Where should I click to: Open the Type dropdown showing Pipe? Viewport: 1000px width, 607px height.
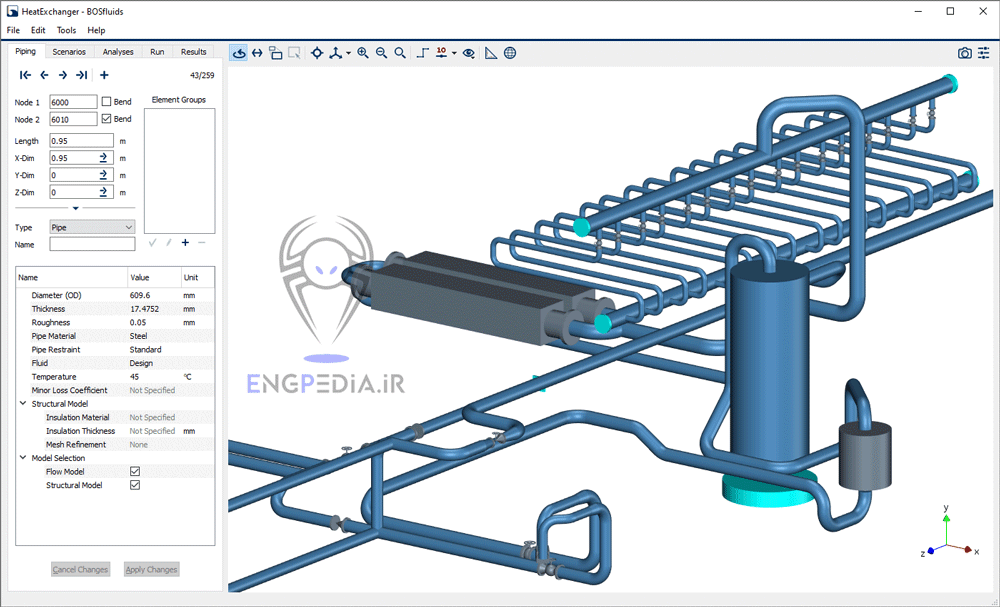[x=92, y=228]
